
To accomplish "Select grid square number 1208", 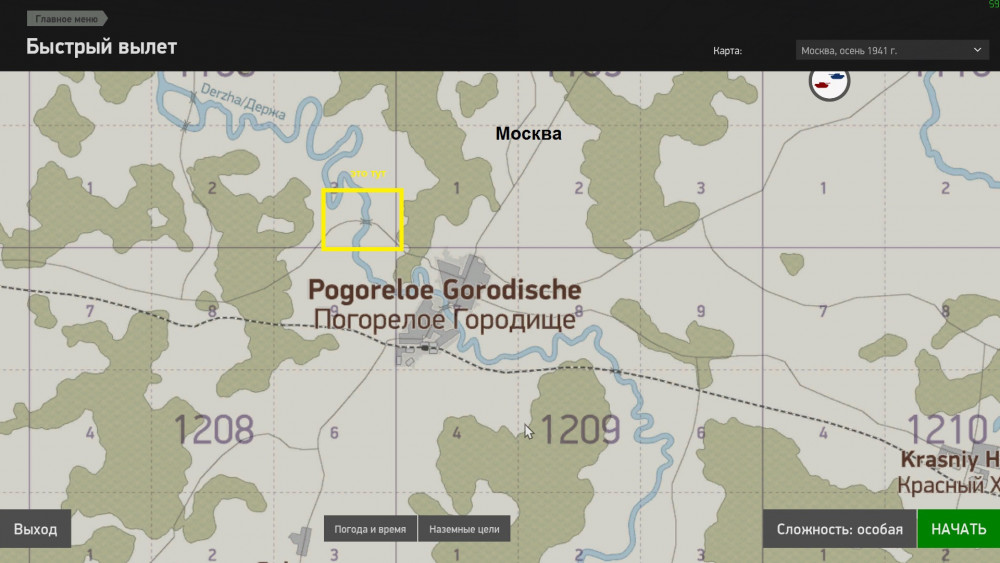I will point(214,429).
